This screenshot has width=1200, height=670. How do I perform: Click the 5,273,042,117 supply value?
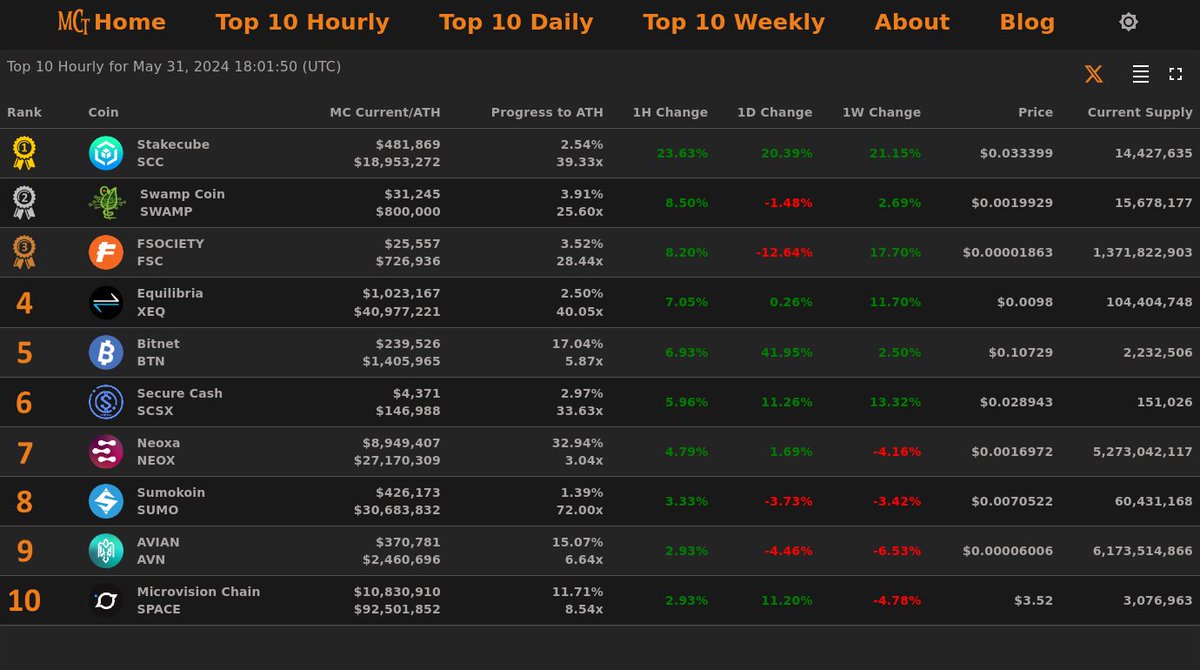point(1143,452)
